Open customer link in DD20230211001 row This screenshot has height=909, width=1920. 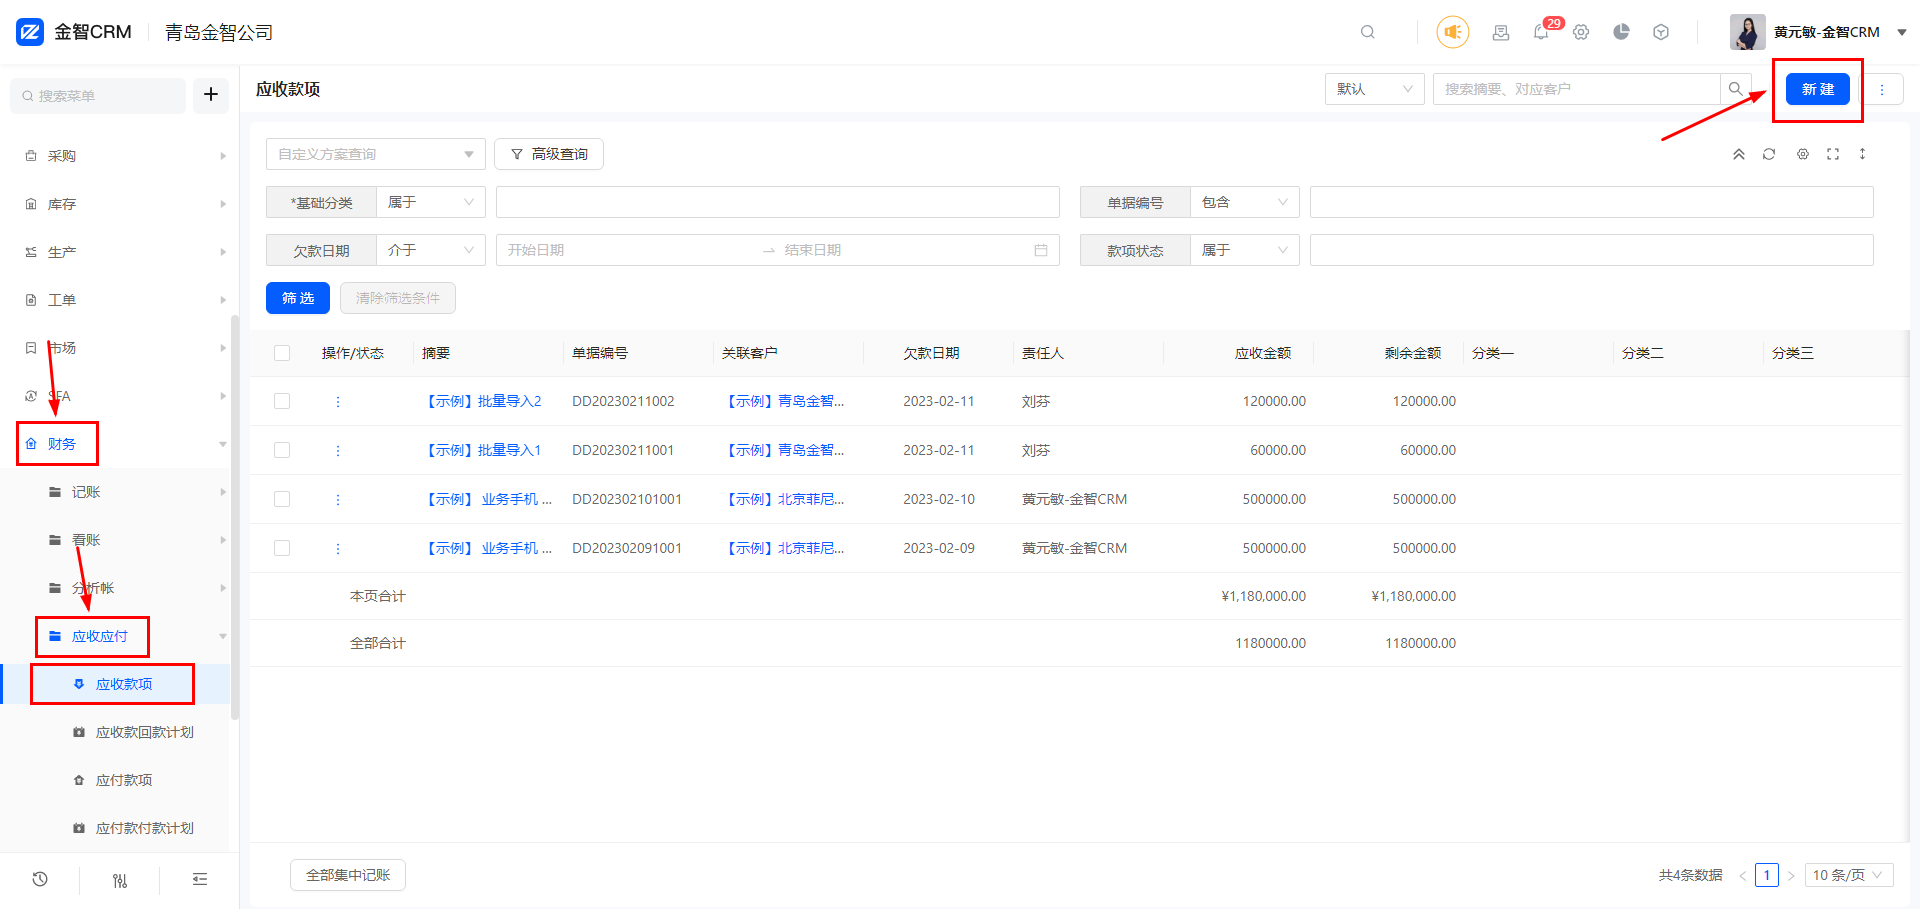(783, 450)
